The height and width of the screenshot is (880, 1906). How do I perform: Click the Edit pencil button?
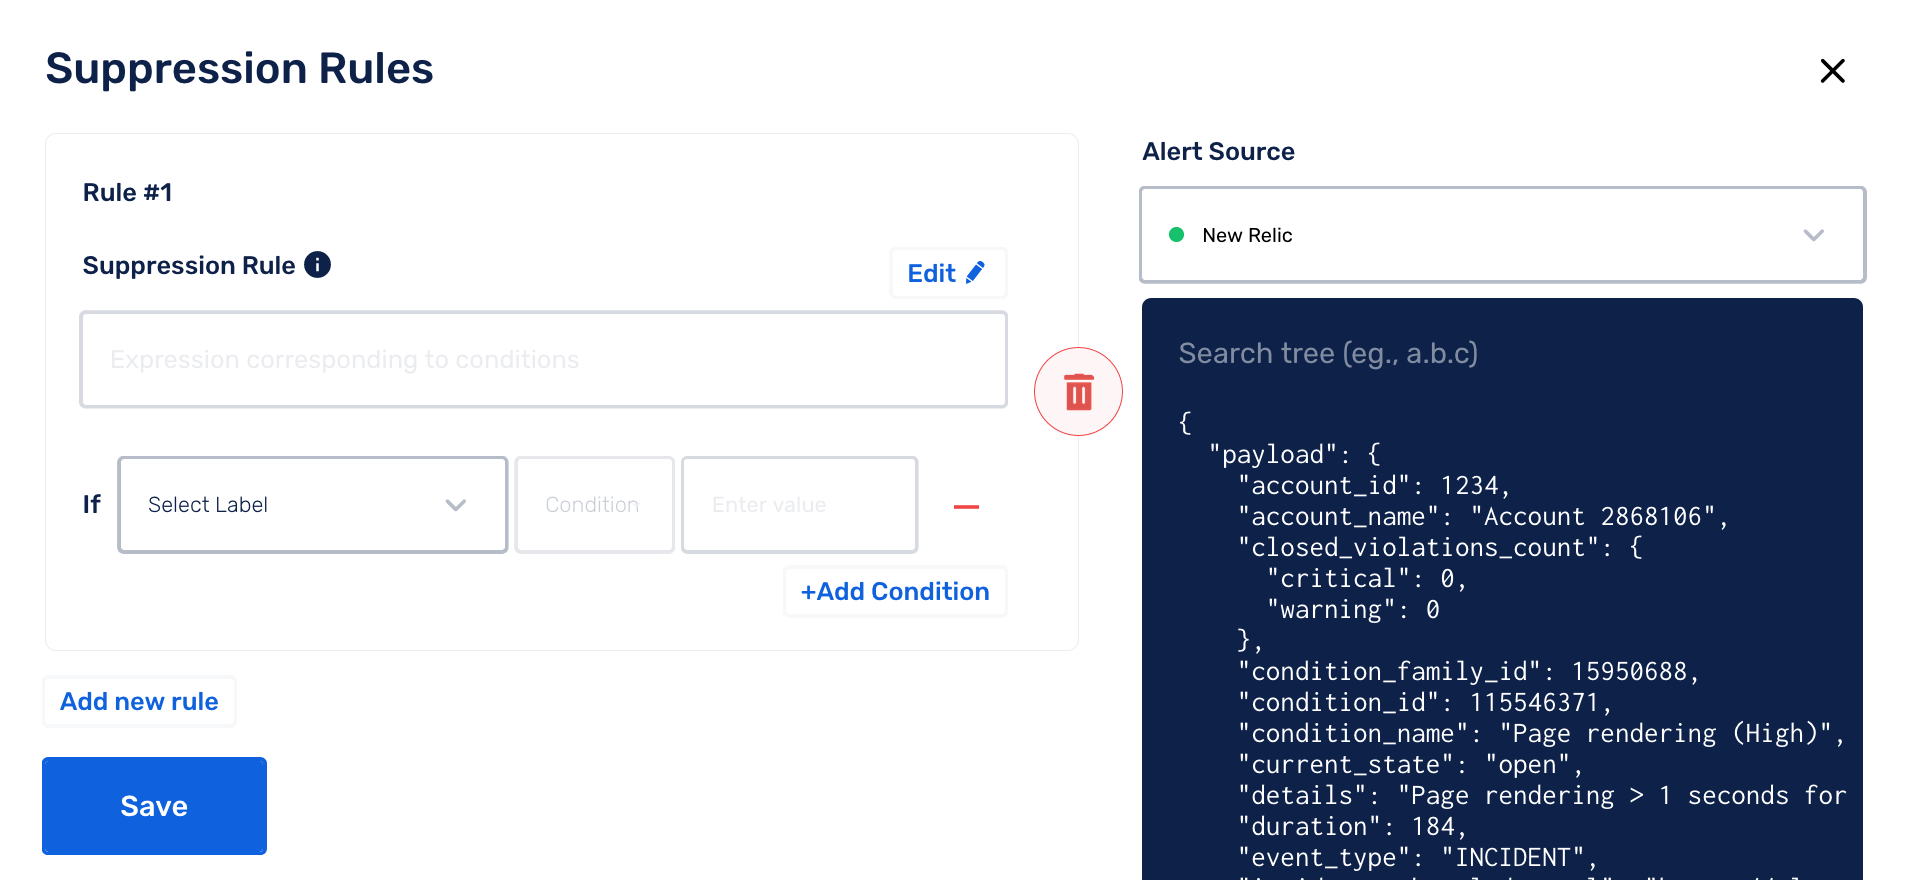(x=947, y=273)
